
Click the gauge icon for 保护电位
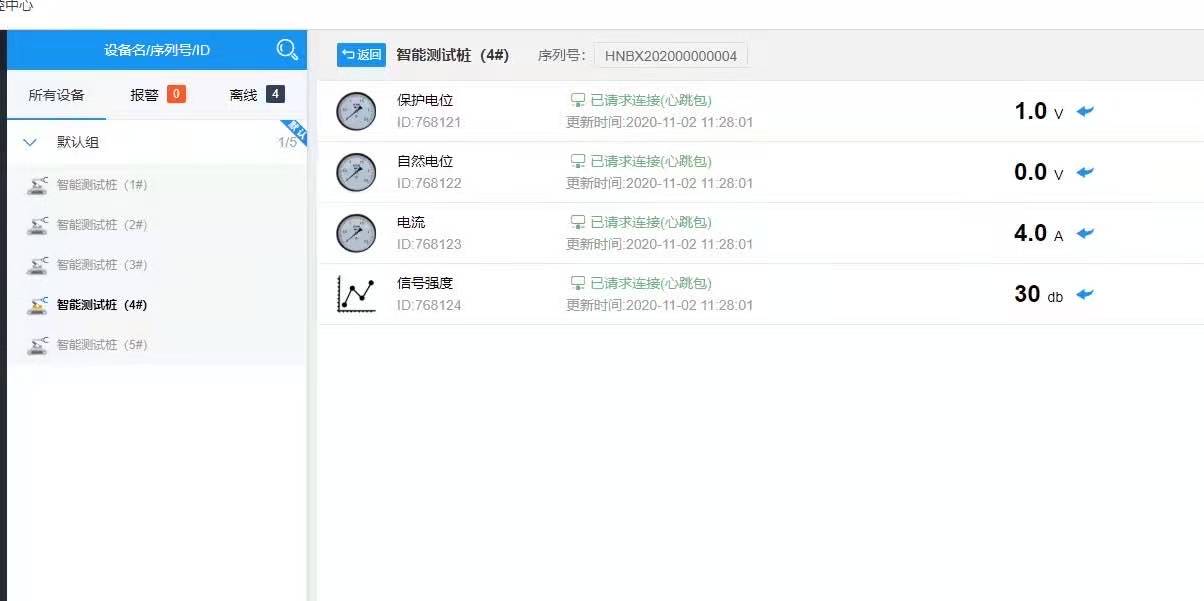point(356,111)
